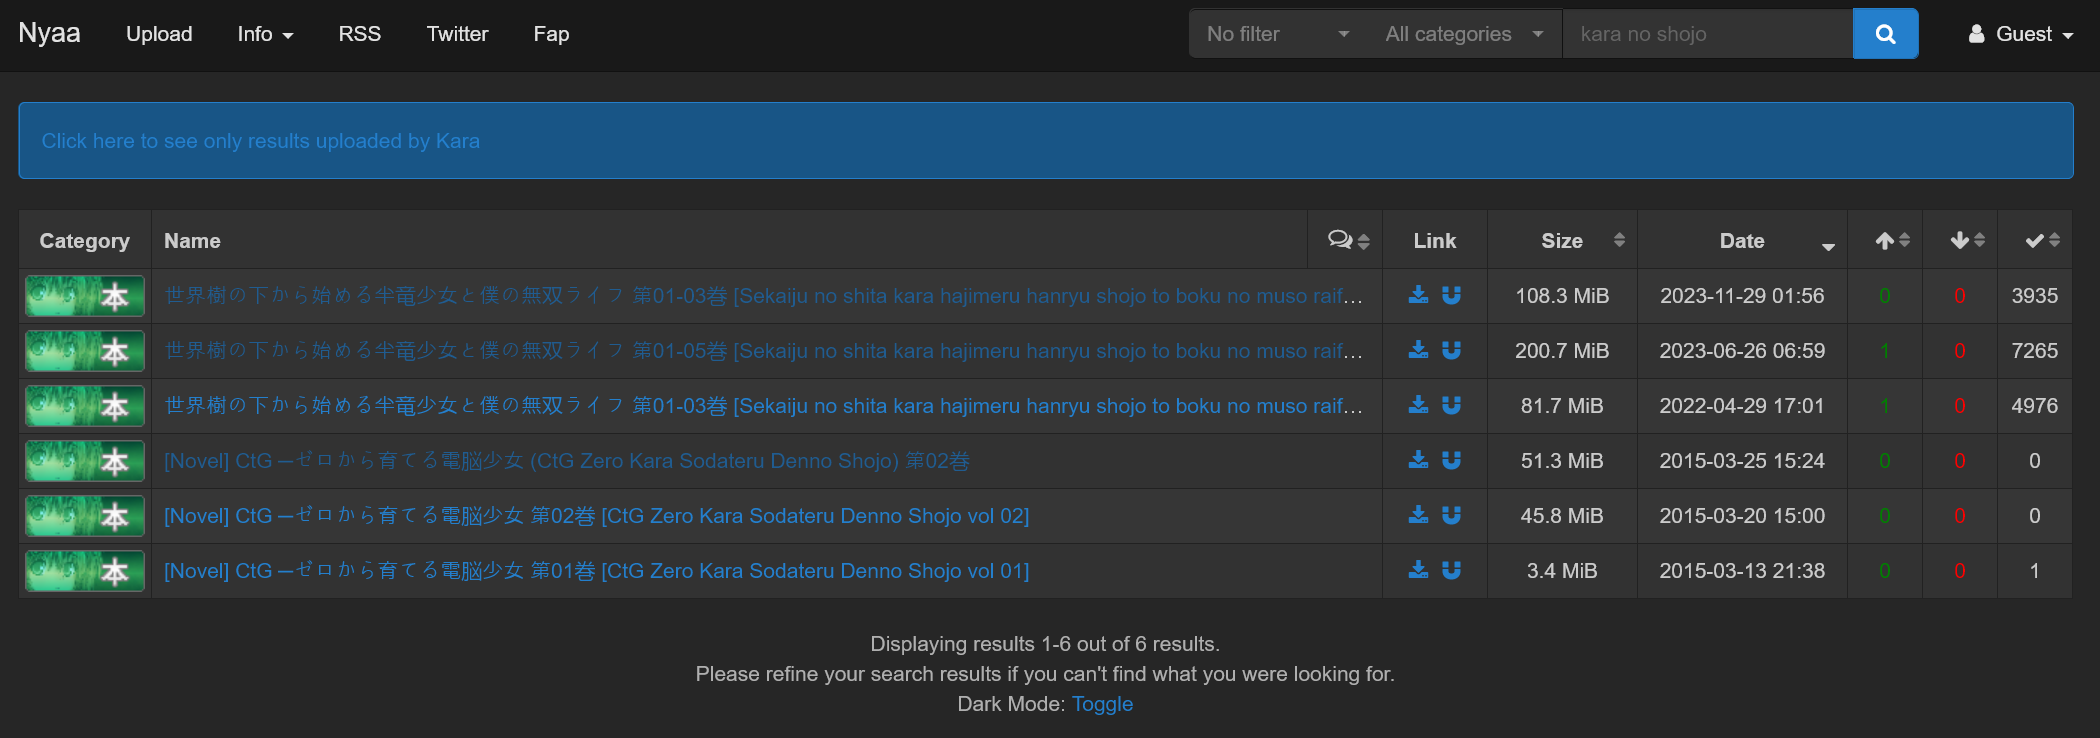Download torrent for the 108.3 MiB entry
The width and height of the screenshot is (2100, 738).
pyautogui.click(x=1418, y=295)
